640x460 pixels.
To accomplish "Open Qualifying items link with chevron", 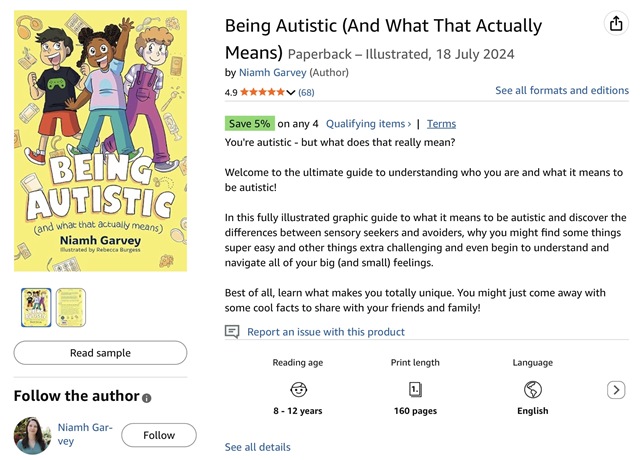I will coord(368,124).
